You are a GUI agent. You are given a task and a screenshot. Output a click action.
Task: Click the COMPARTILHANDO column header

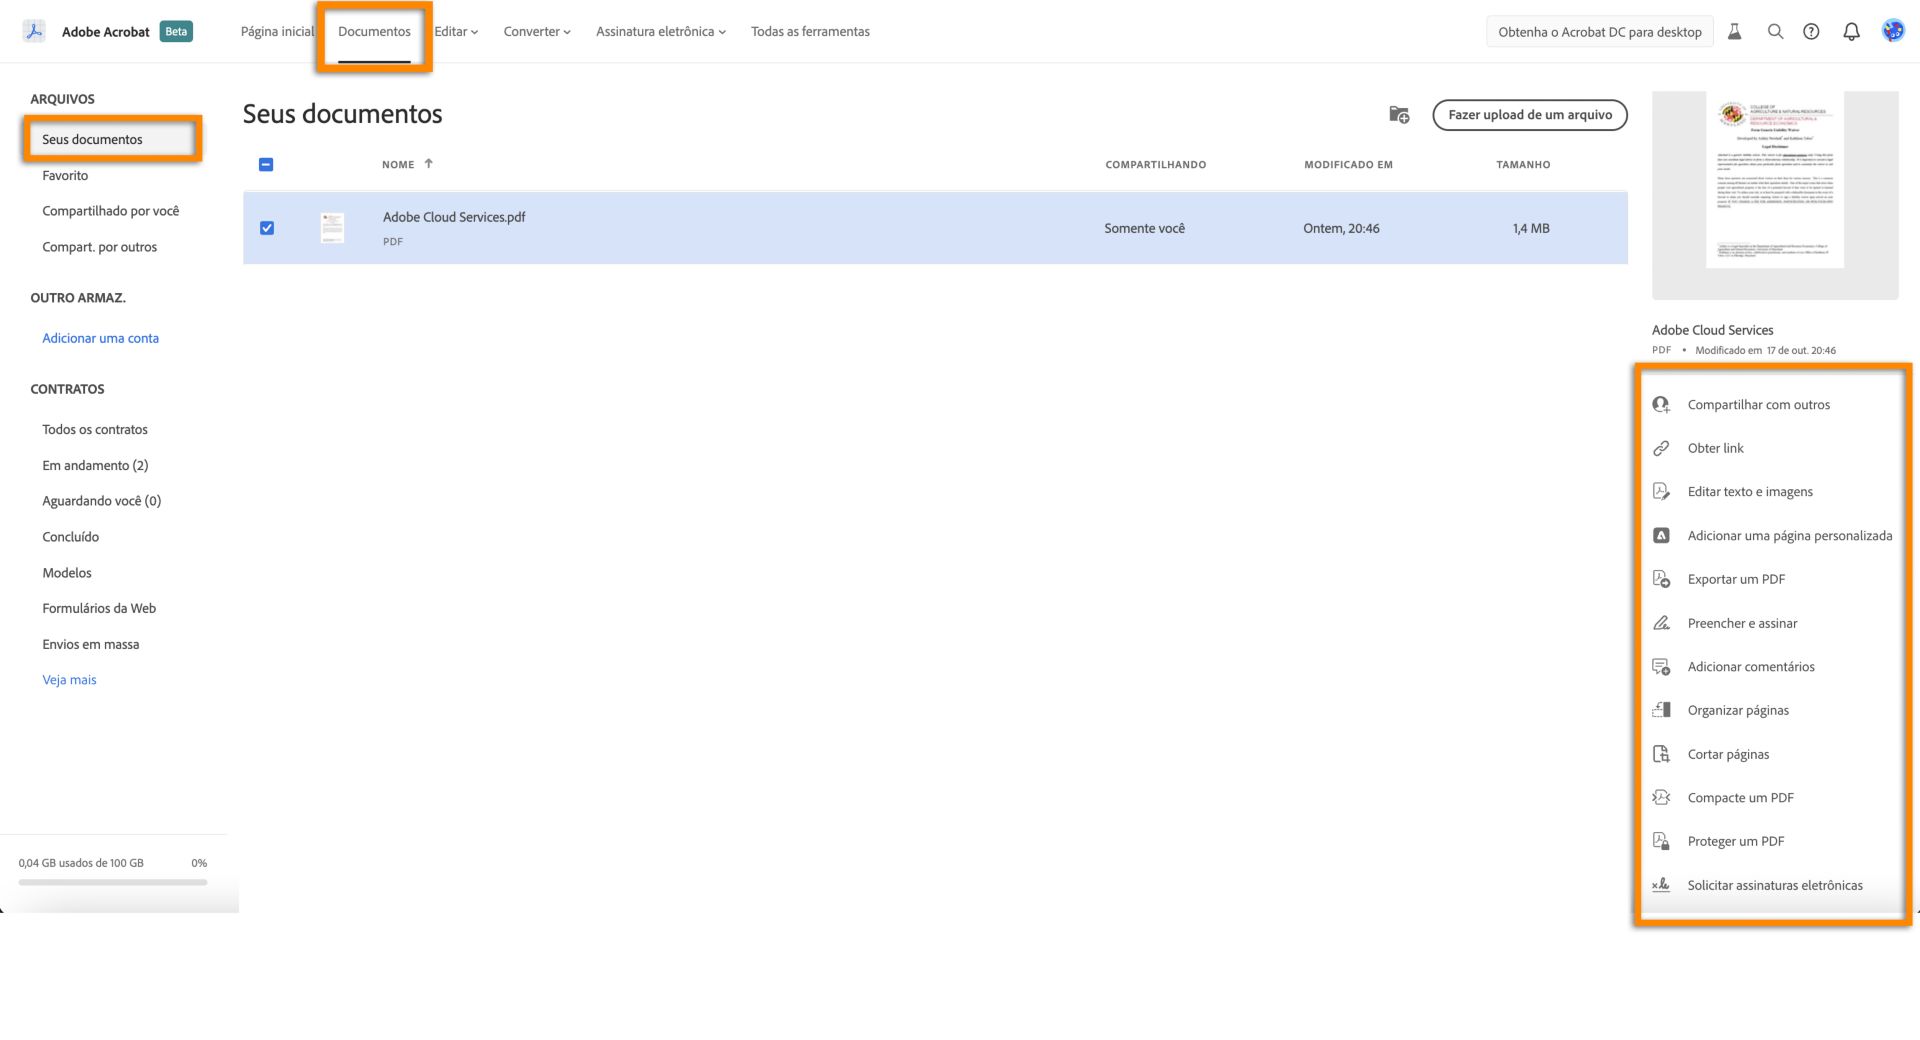pos(1156,164)
